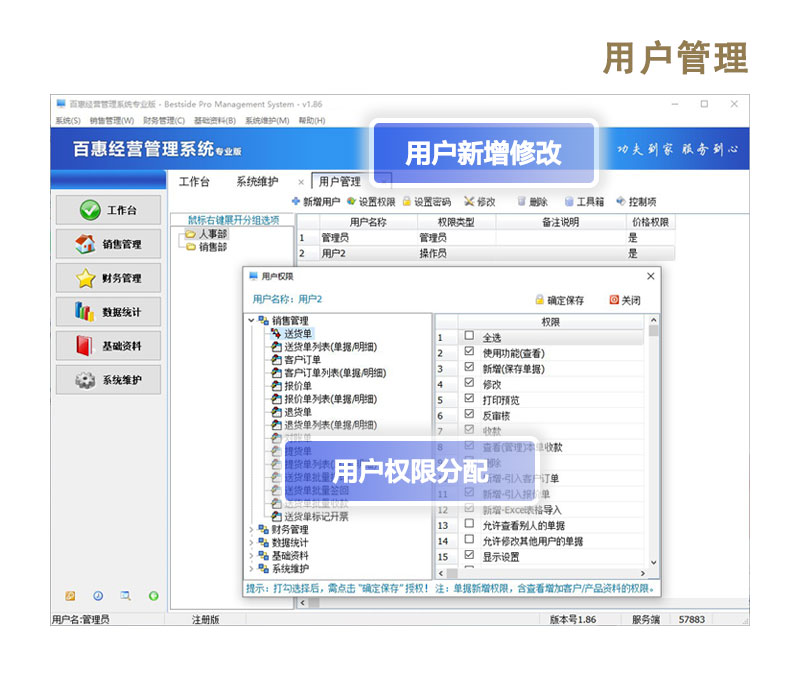The width and height of the screenshot is (800, 680).
Task: Select 用户2 row in user table
Action: (x=486, y=253)
